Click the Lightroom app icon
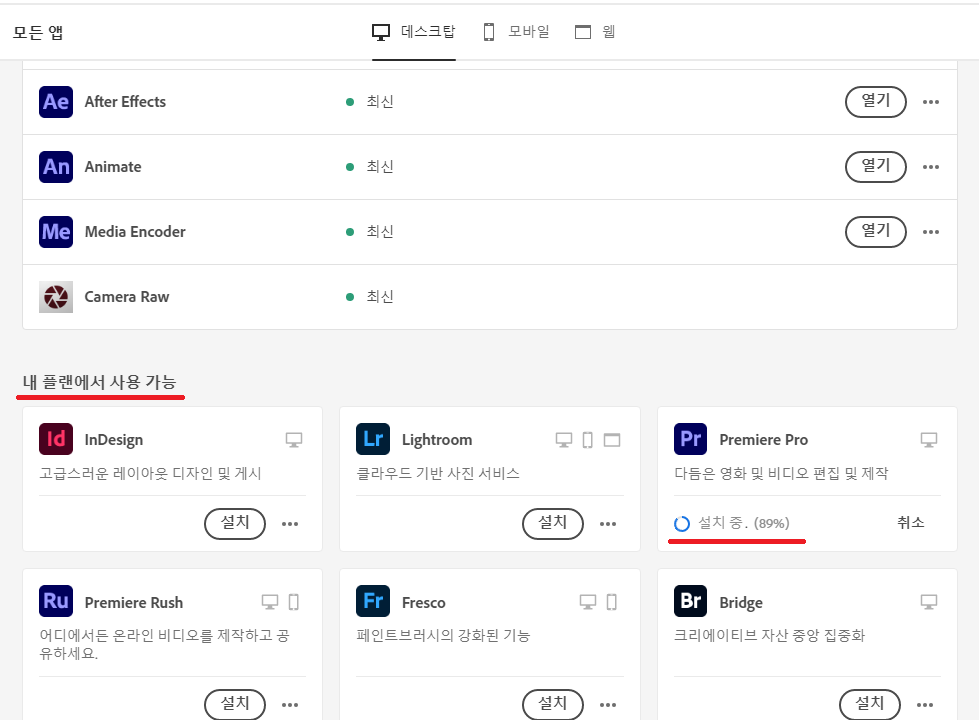The width and height of the screenshot is (979, 720). pyautogui.click(x=373, y=439)
